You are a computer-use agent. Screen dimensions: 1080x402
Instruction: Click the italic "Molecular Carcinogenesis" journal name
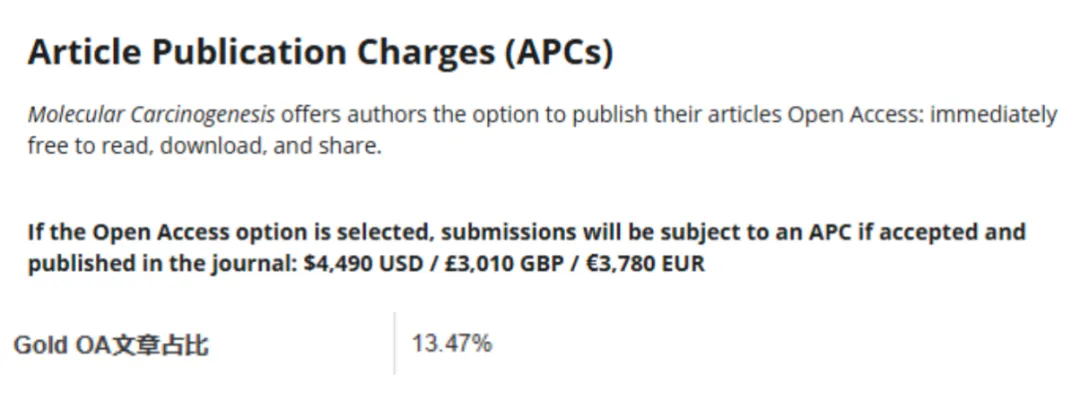pyautogui.click(x=151, y=114)
